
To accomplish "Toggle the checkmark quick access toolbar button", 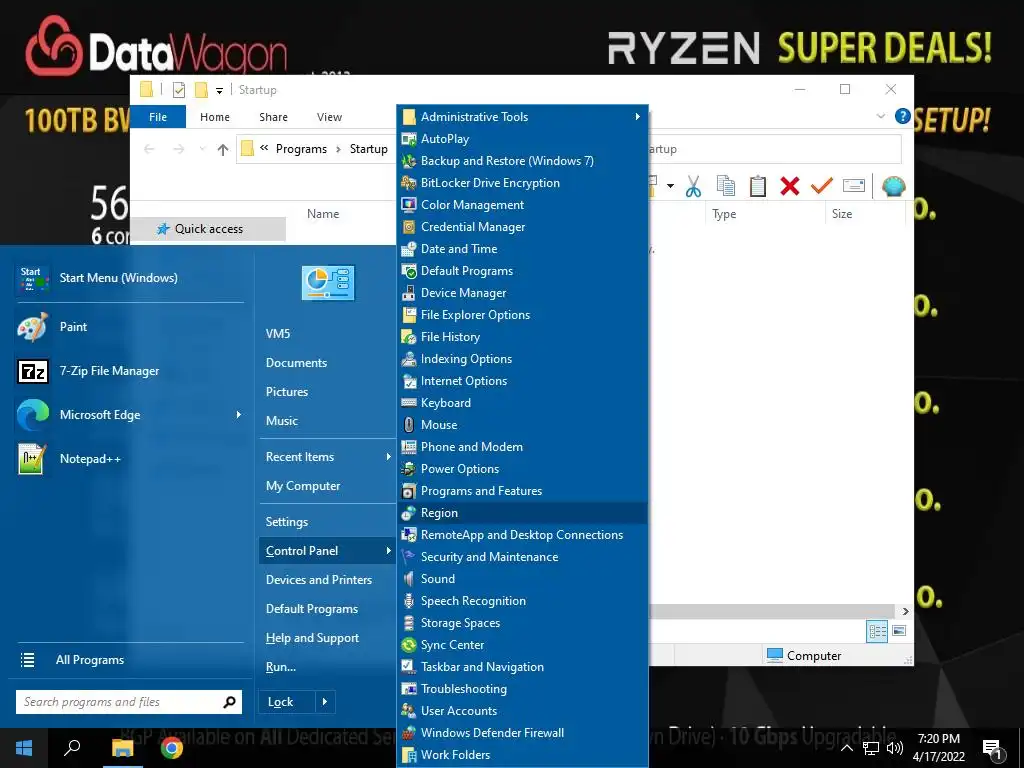I will pyautogui.click(x=178, y=90).
